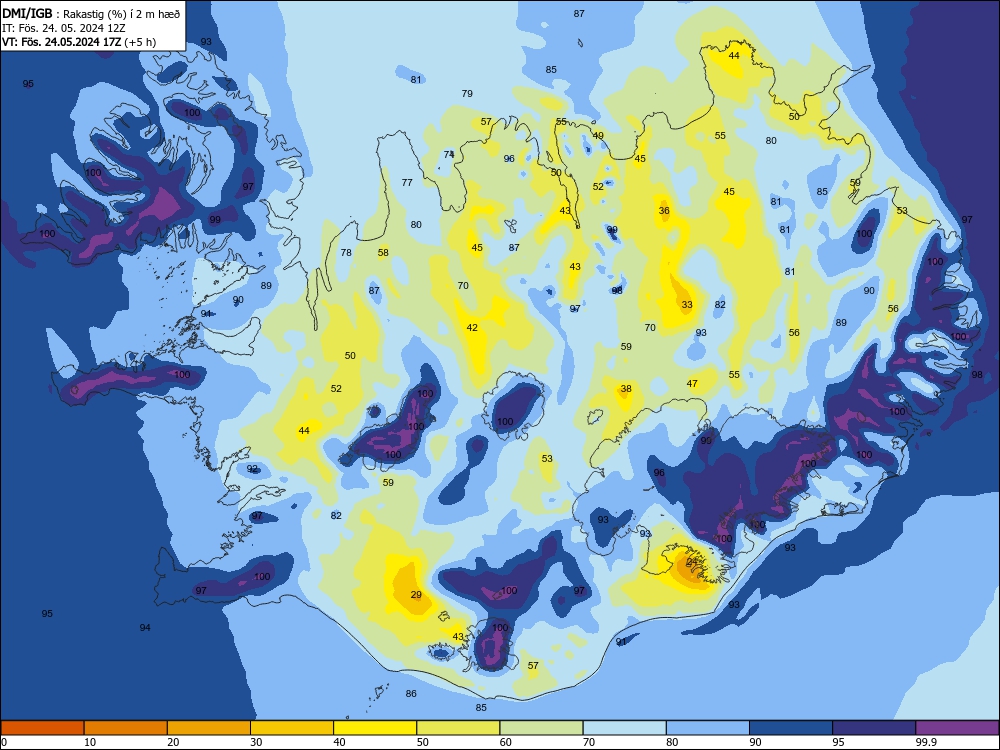Screen dimensions: 1000x750
Task: Select the golden 30–40 legend swatch
Action: [x=292, y=728]
